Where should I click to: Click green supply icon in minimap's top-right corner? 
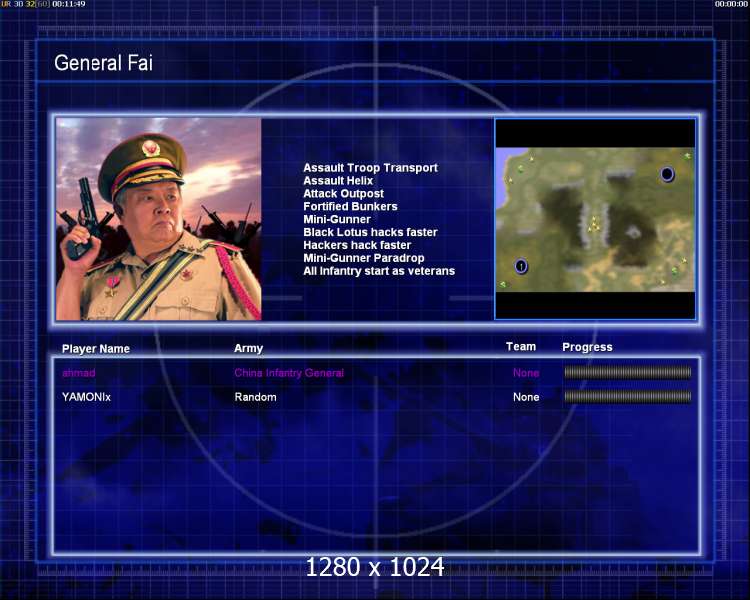point(687,156)
